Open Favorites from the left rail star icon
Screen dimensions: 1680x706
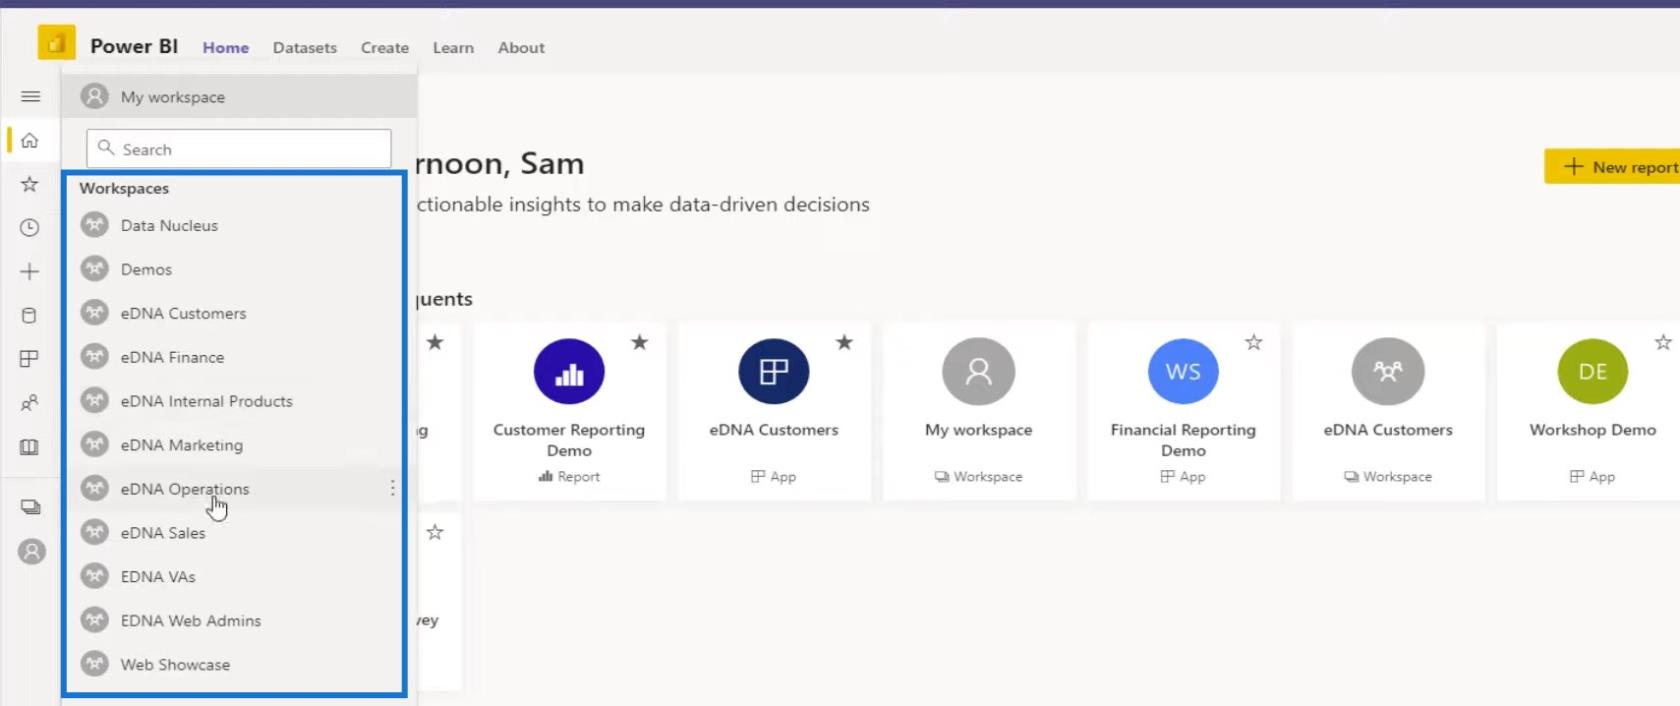coord(30,184)
